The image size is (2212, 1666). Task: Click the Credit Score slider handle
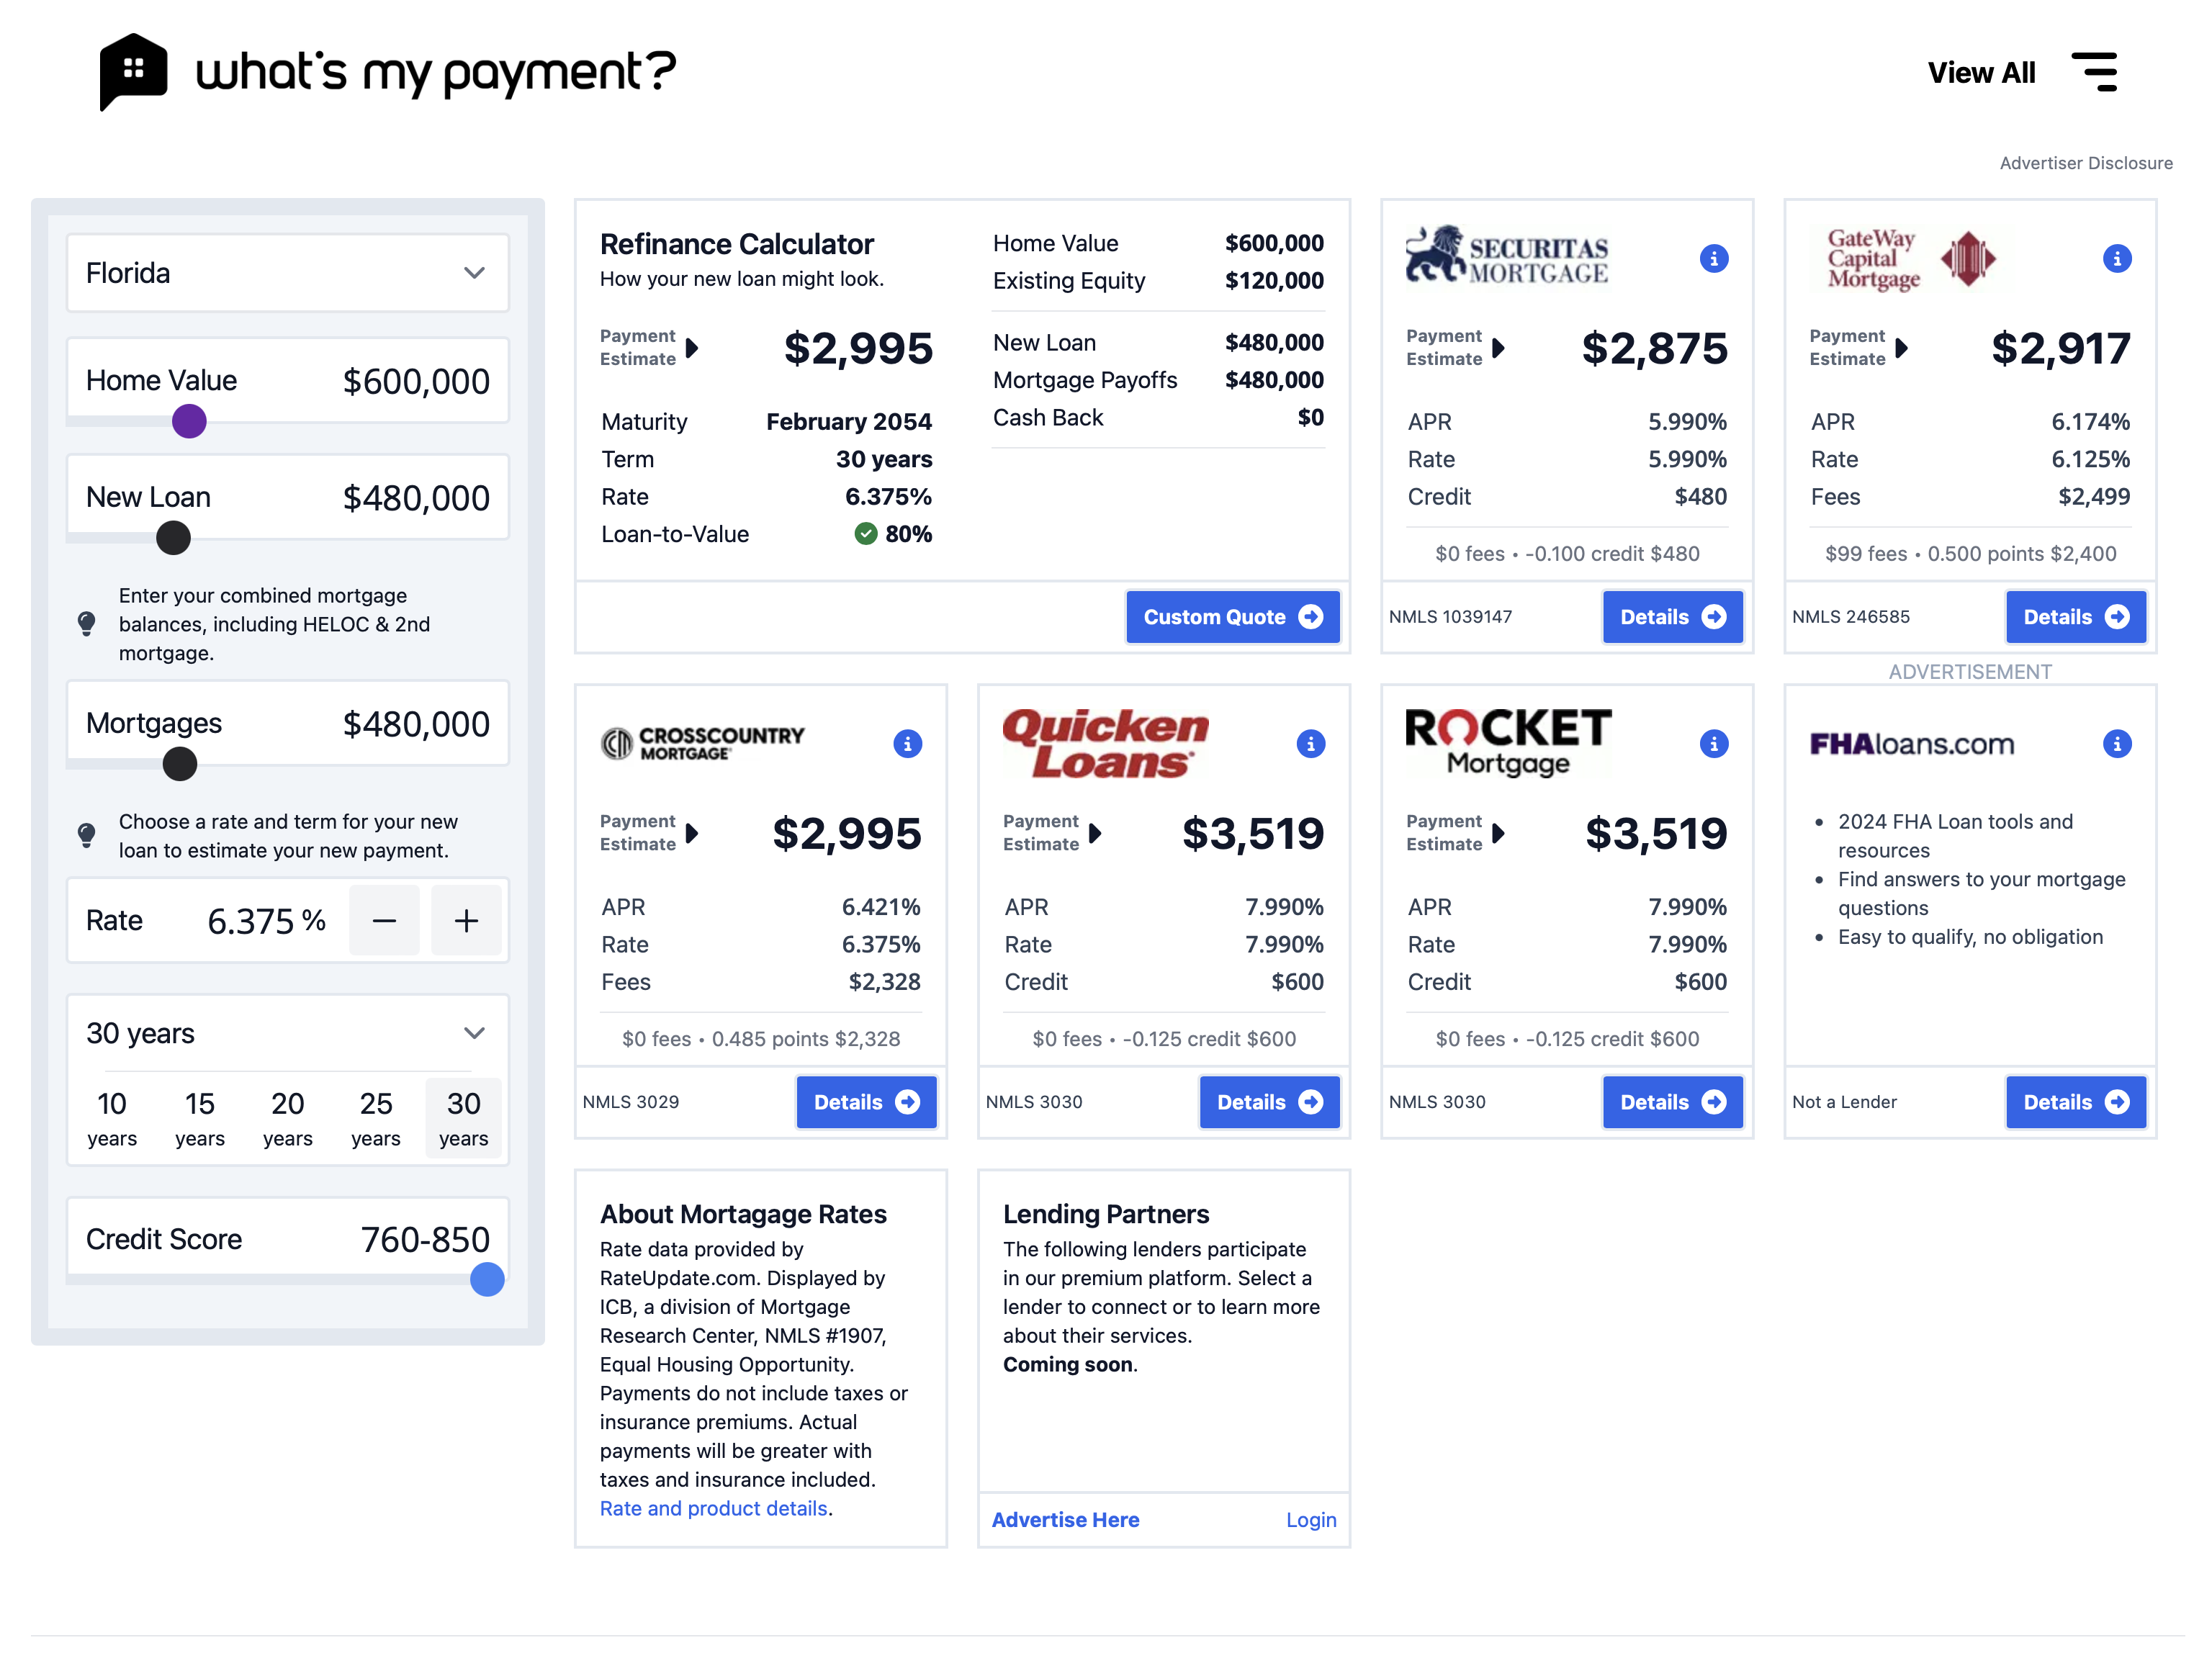point(487,1279)
